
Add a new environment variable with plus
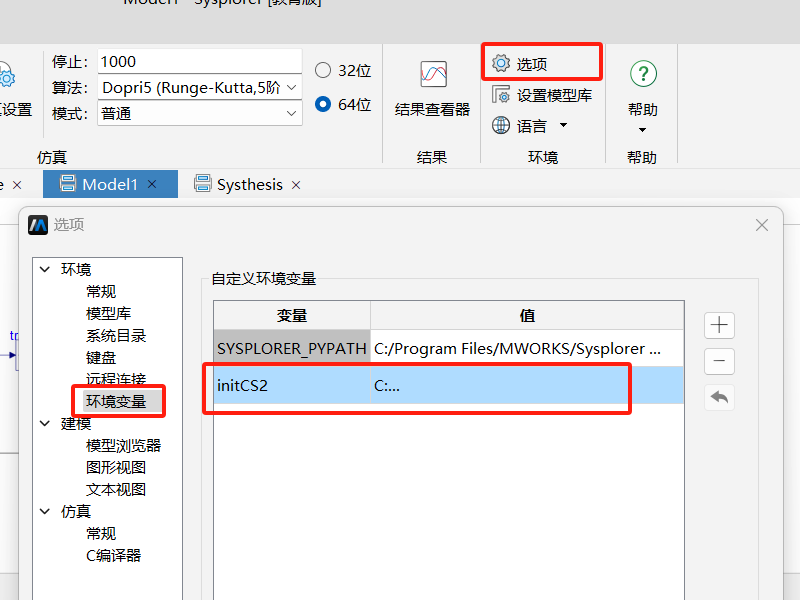tap(719, 326)
